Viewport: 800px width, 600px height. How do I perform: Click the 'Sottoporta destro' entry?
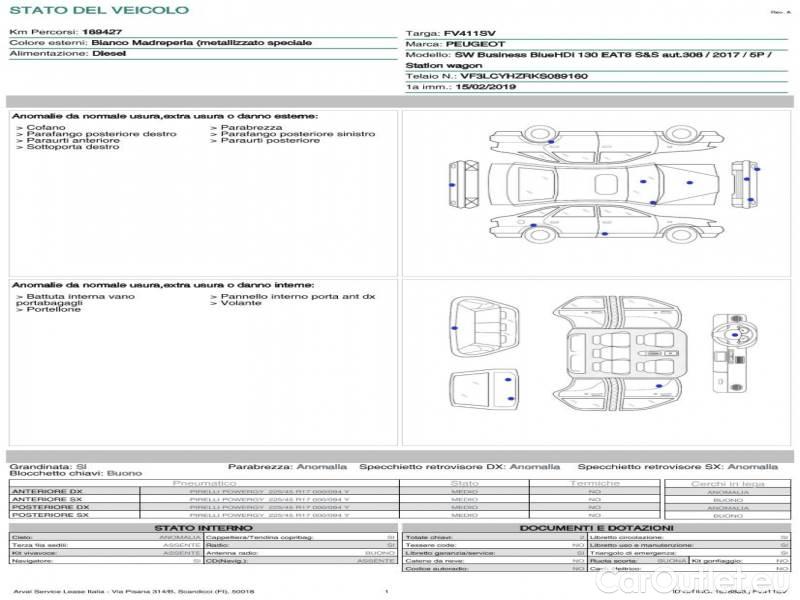[67, 147]
